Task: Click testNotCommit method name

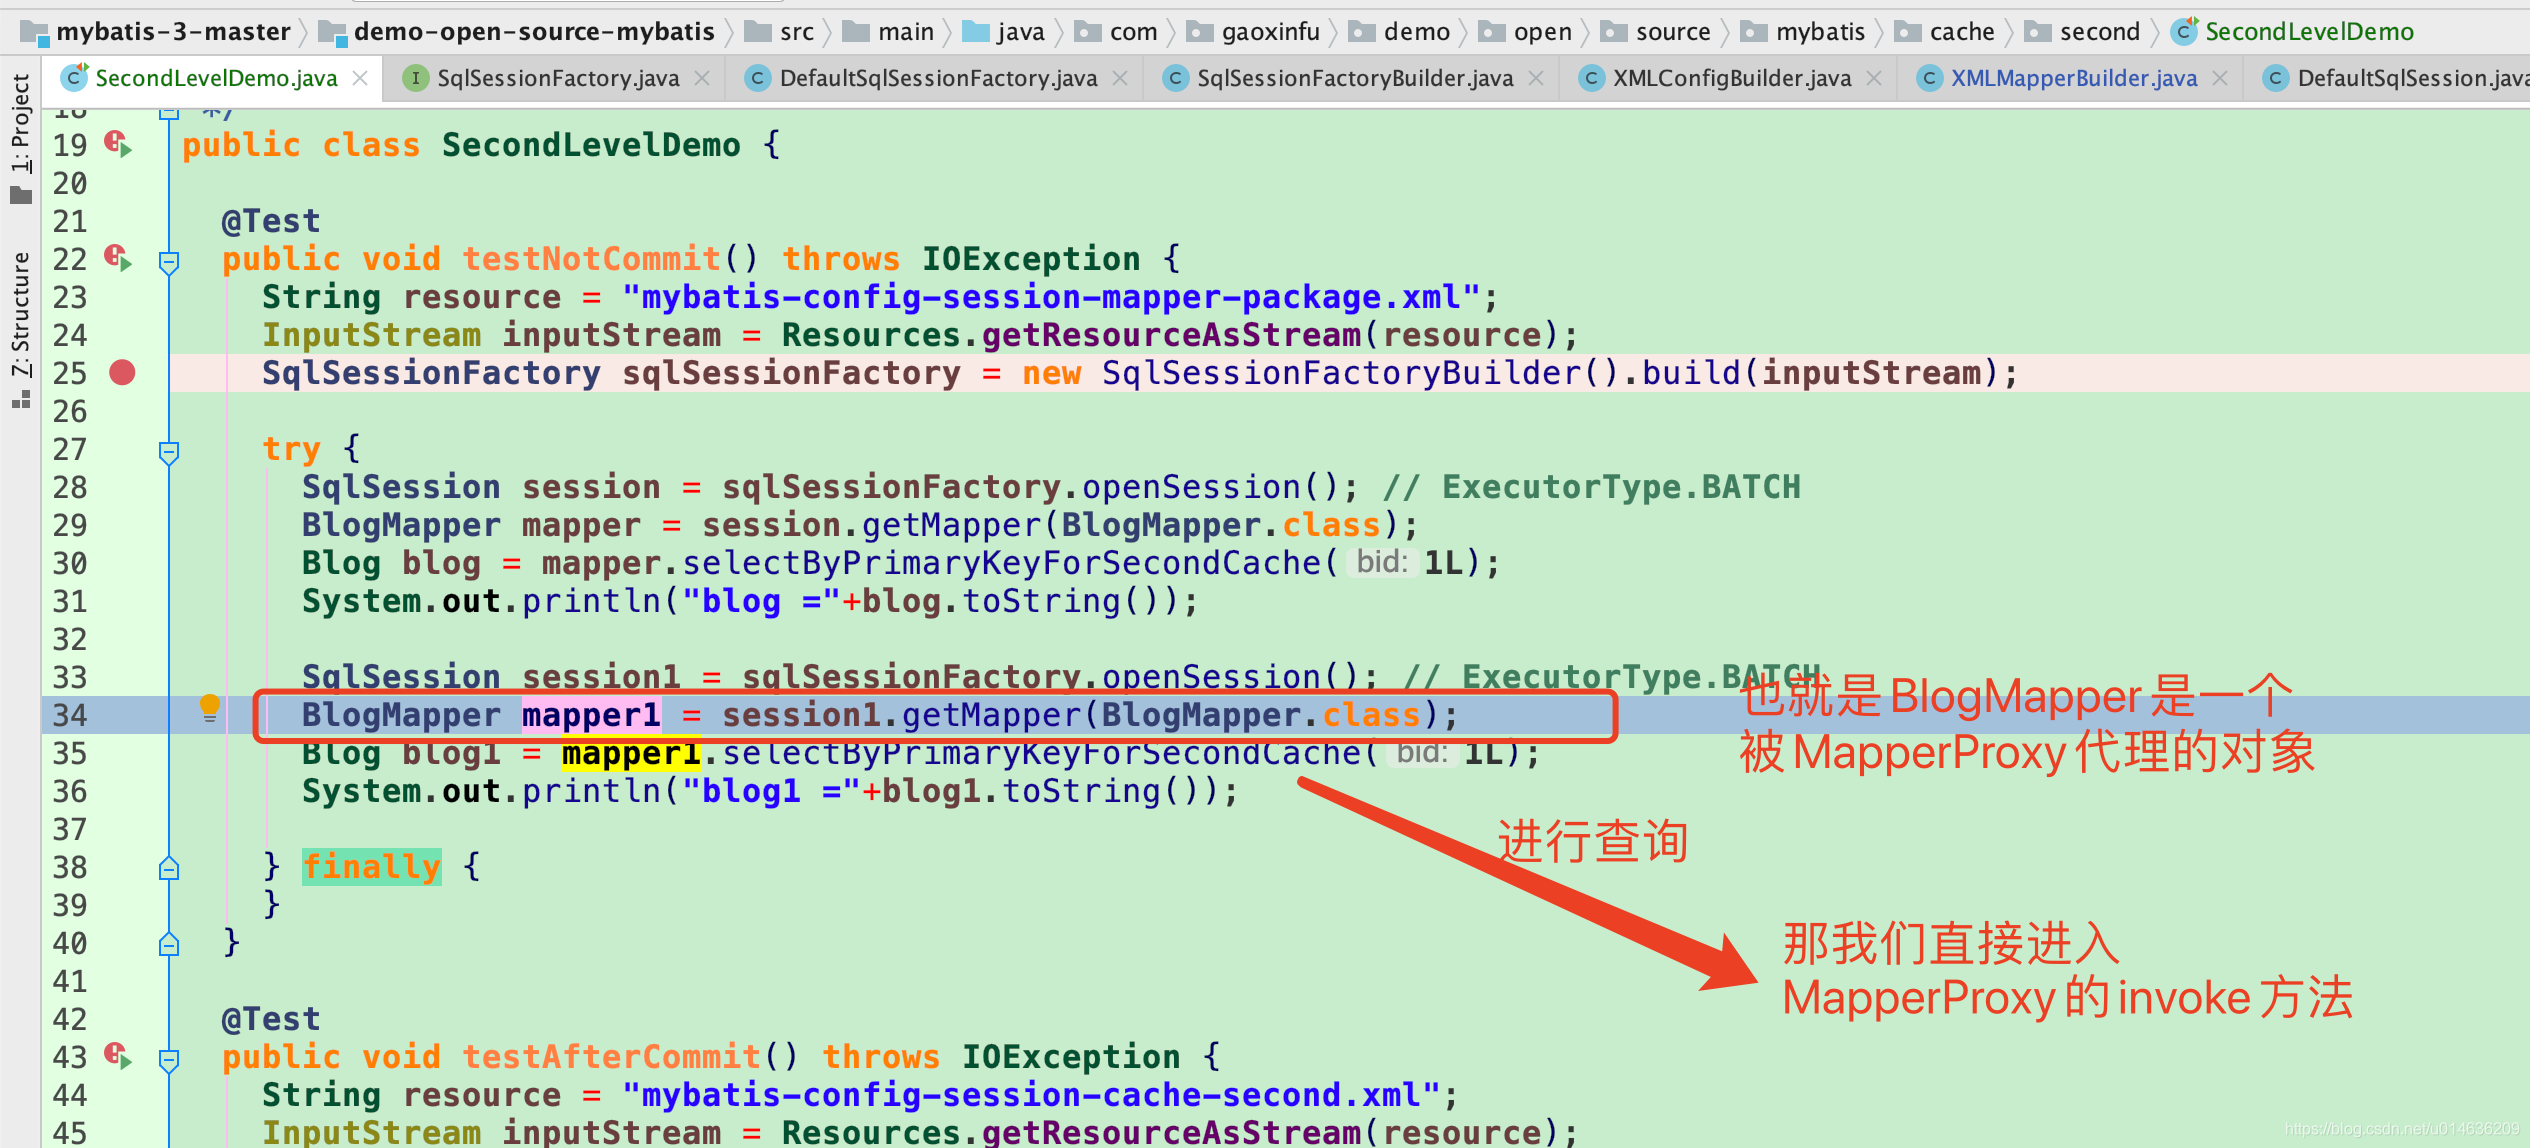Action: (x=591, y=259)
